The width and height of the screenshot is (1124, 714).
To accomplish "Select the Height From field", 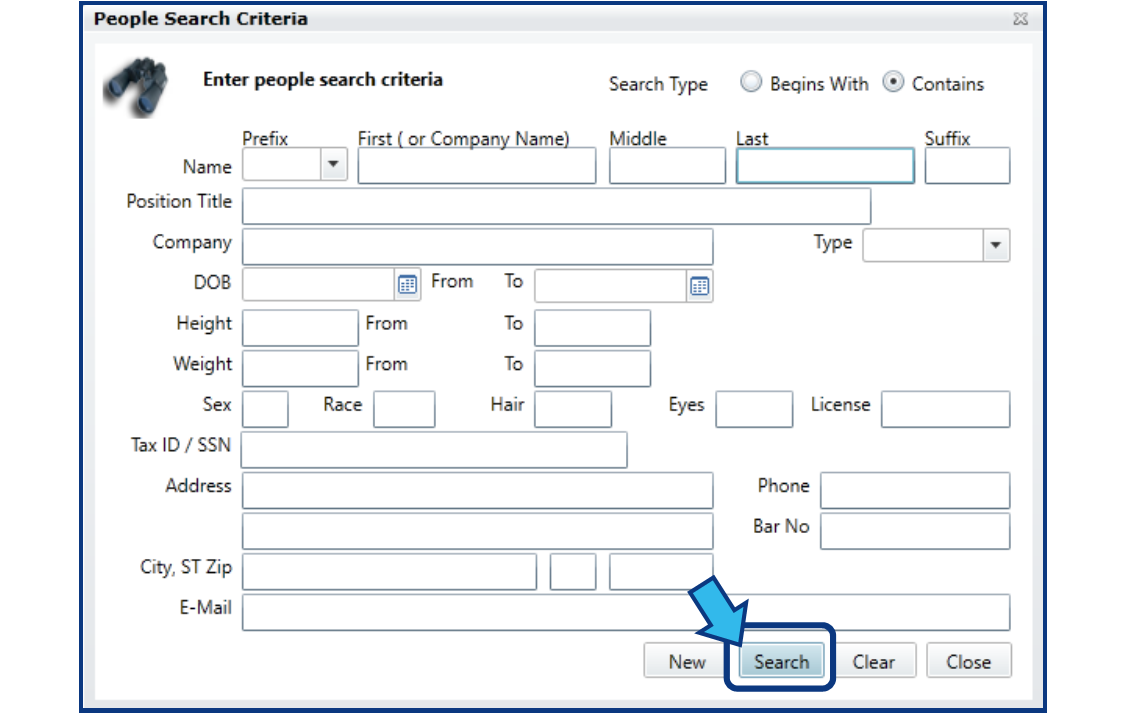I will 300,328.
